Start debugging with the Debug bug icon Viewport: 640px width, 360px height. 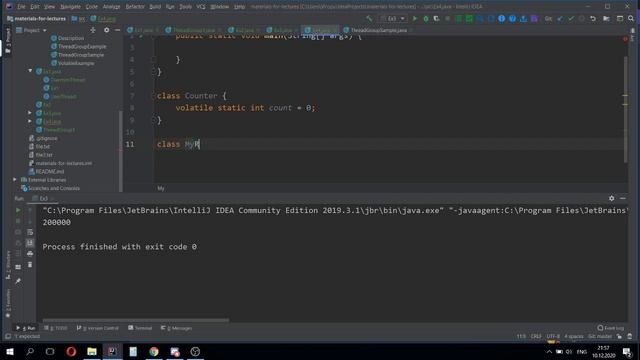click(x=426, y=18)
